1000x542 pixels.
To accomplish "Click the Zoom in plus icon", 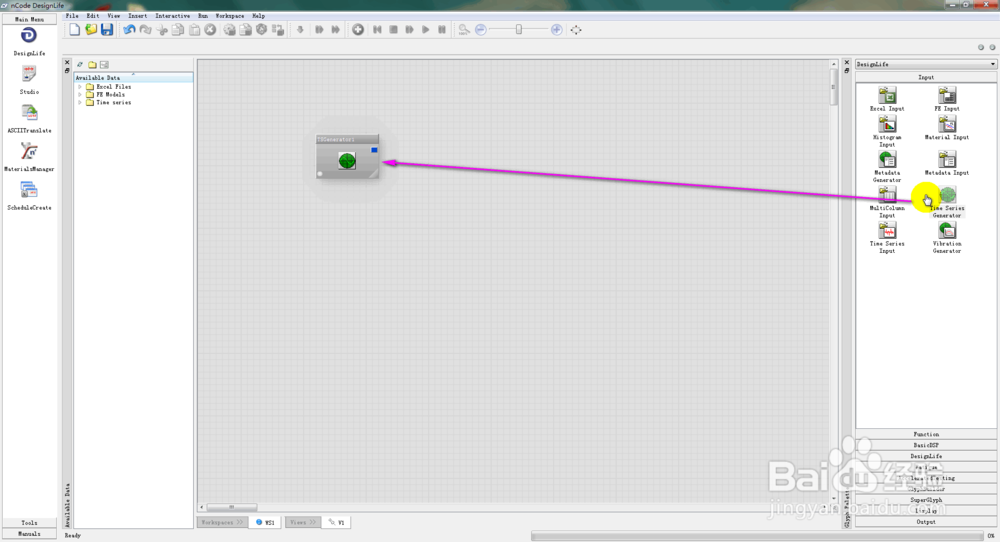I will tap(557, 30).
